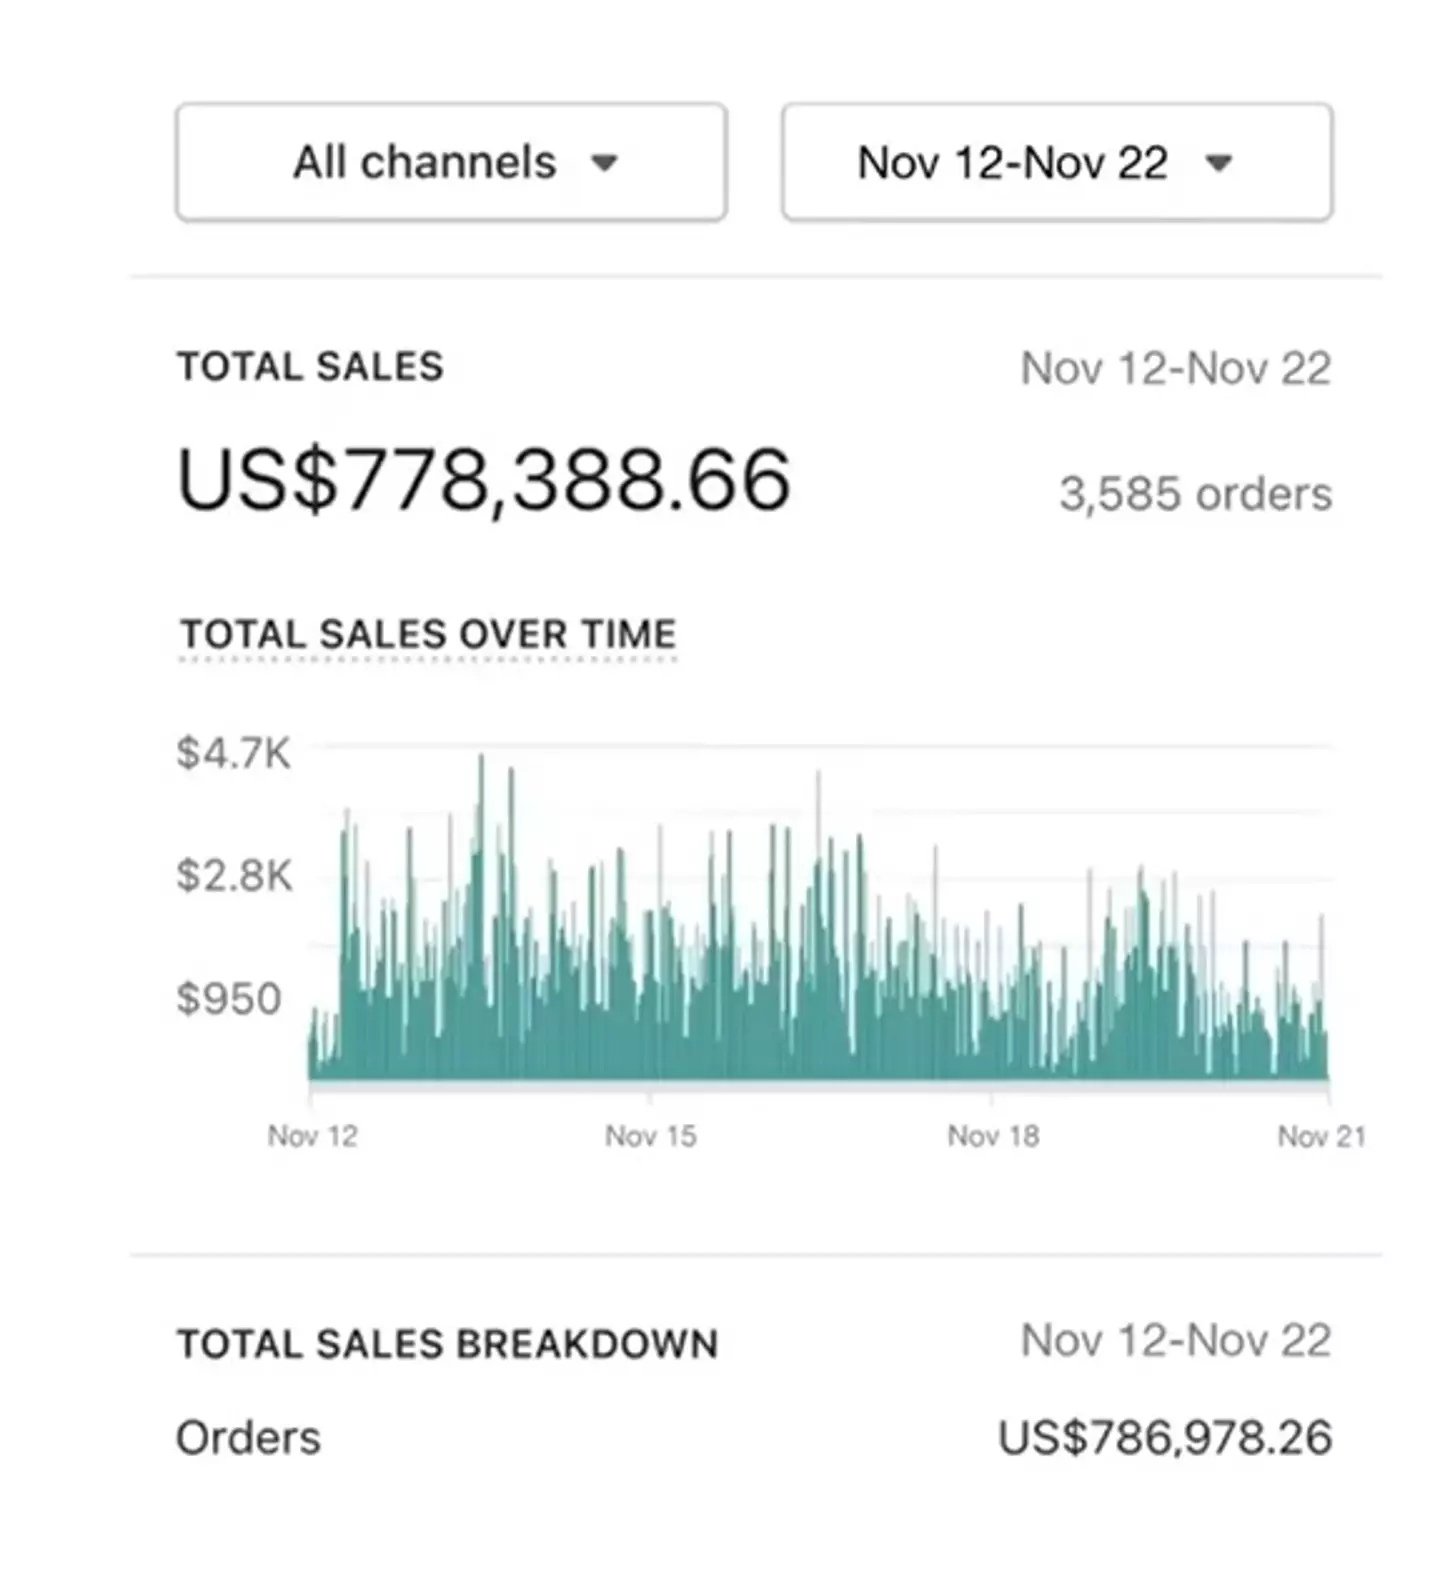This screenshot has height=1583, width=1440.
Task: Click the 3,585 orders count
Action: pyautogui.click(x=1195, y=494)
